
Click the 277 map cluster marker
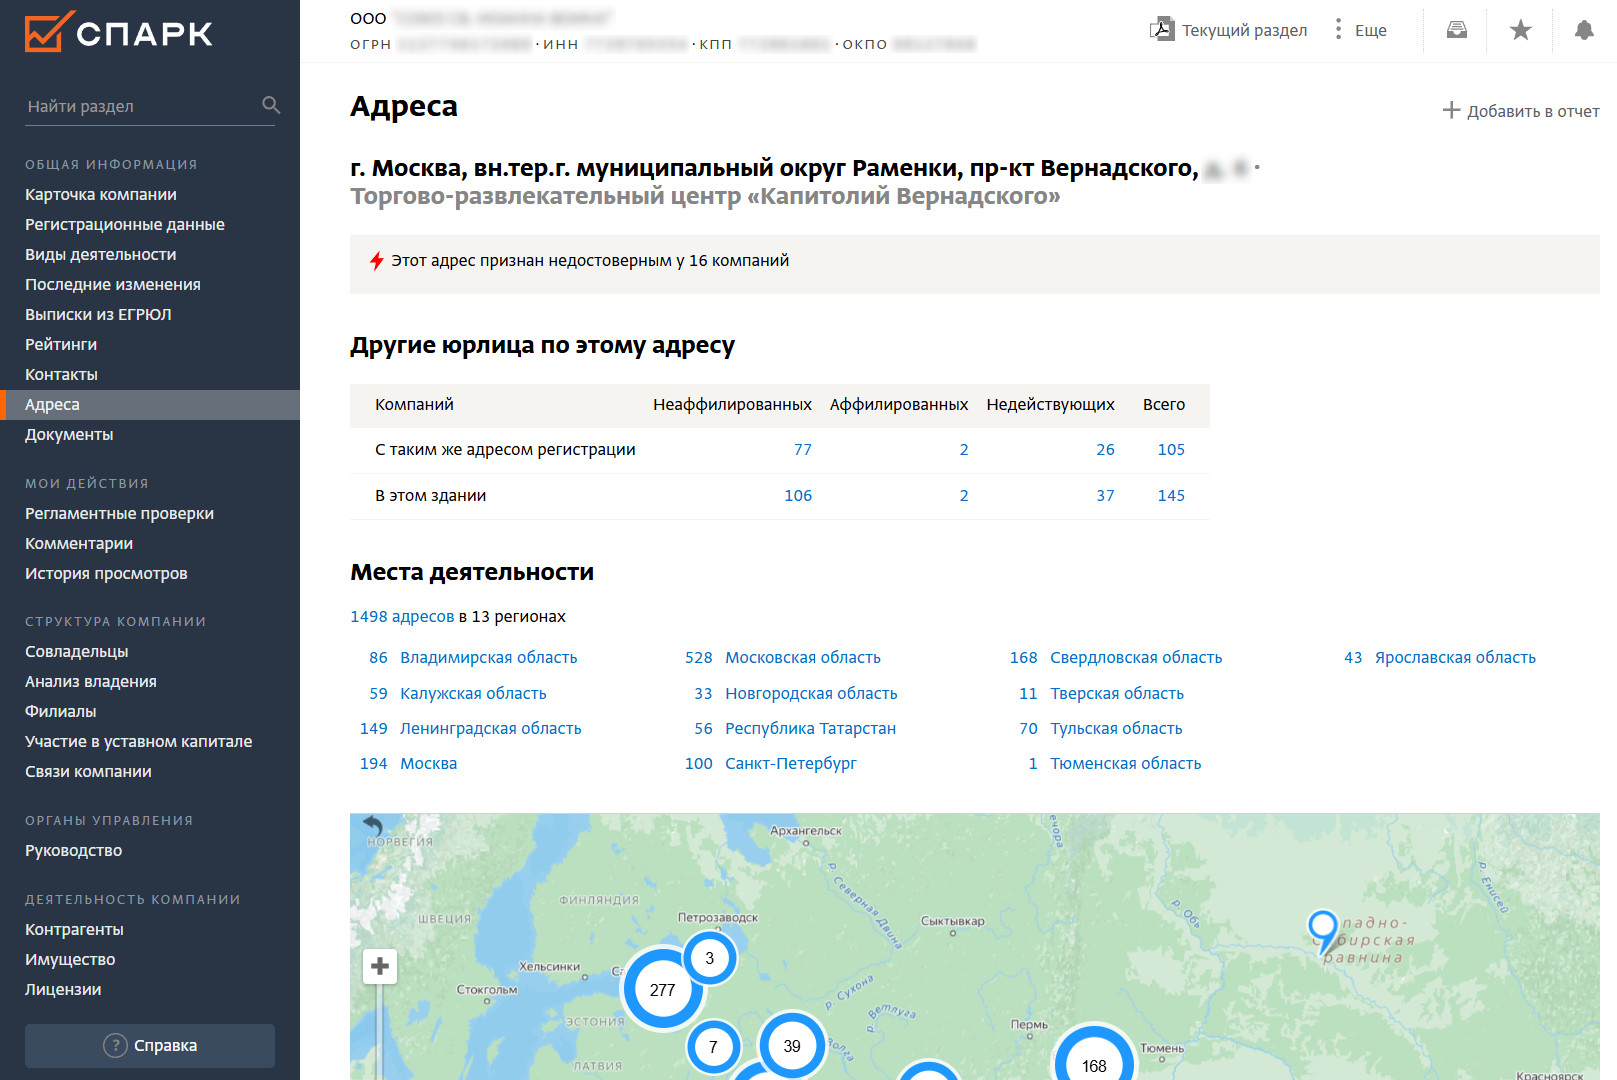pos(662,989)
